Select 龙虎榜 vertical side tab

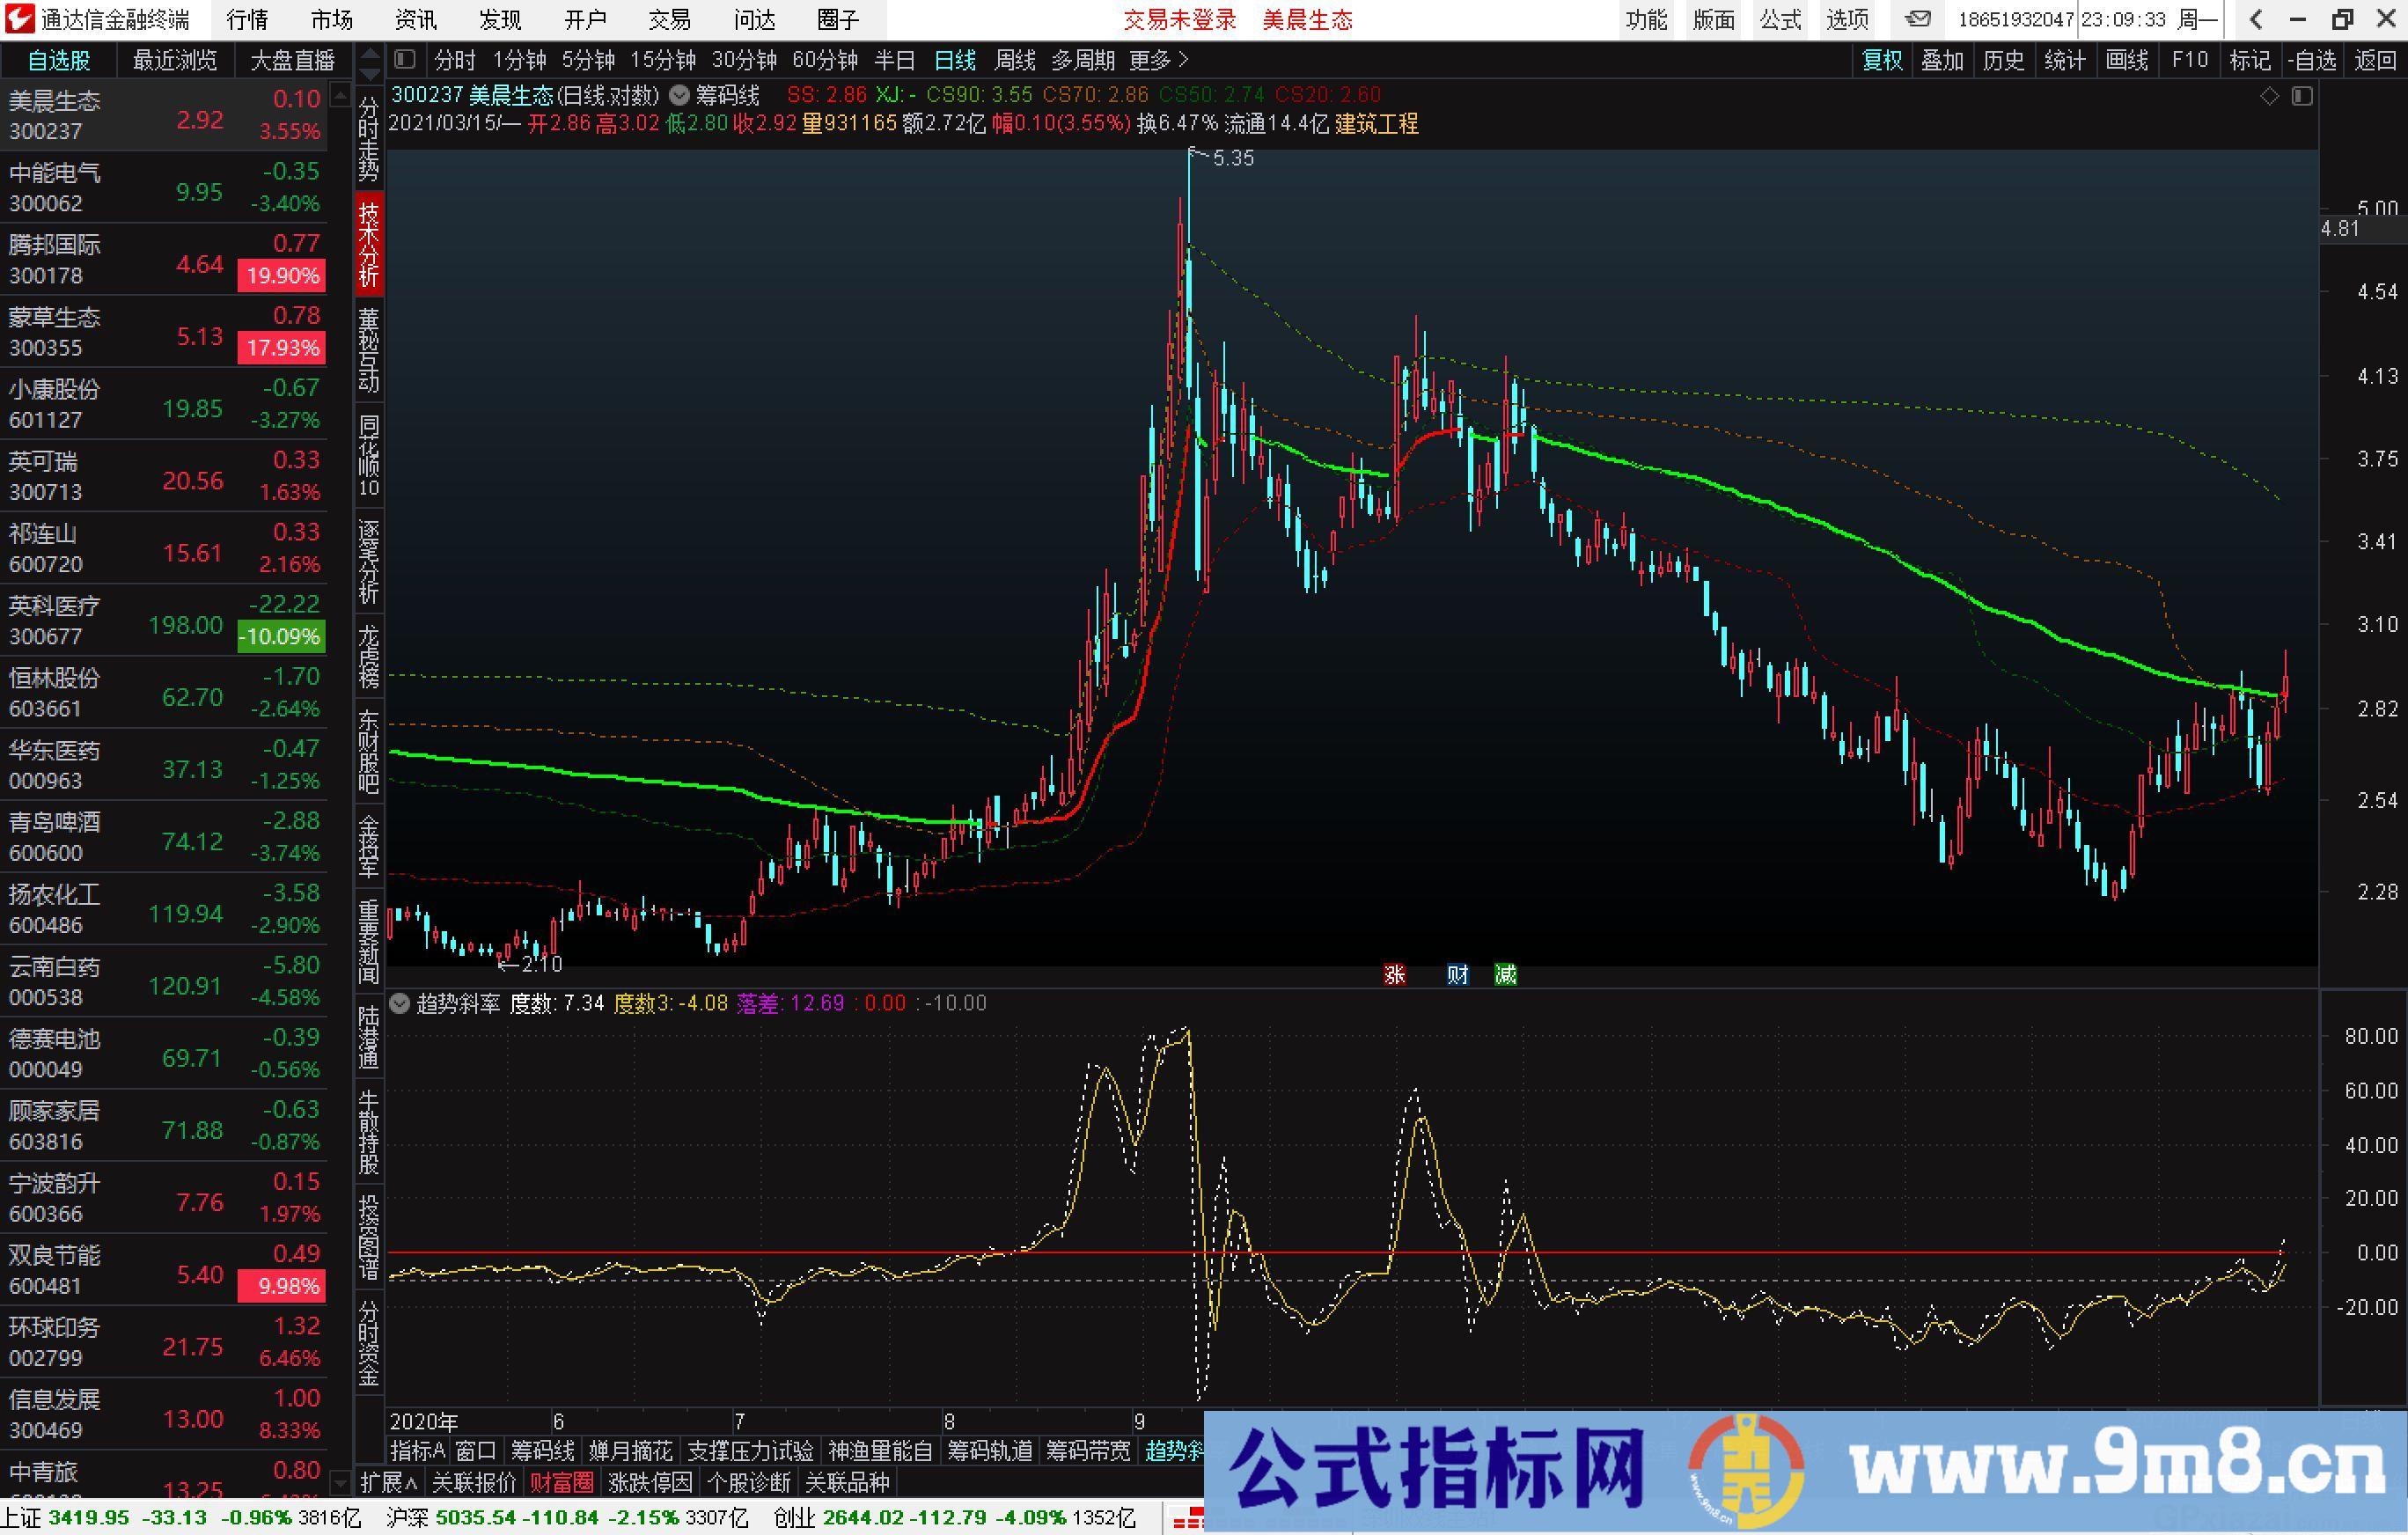[x=369, y=656]
